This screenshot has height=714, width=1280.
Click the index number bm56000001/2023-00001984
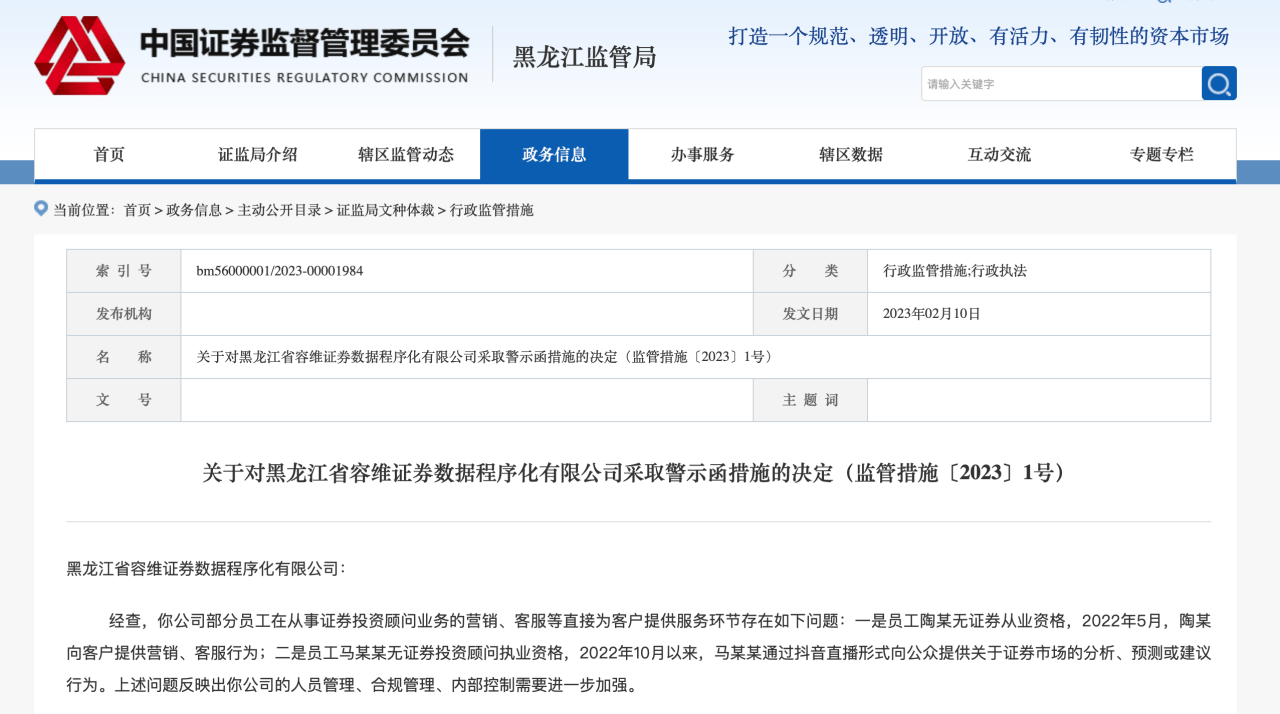pyautogui.click(x=279, y=271)
